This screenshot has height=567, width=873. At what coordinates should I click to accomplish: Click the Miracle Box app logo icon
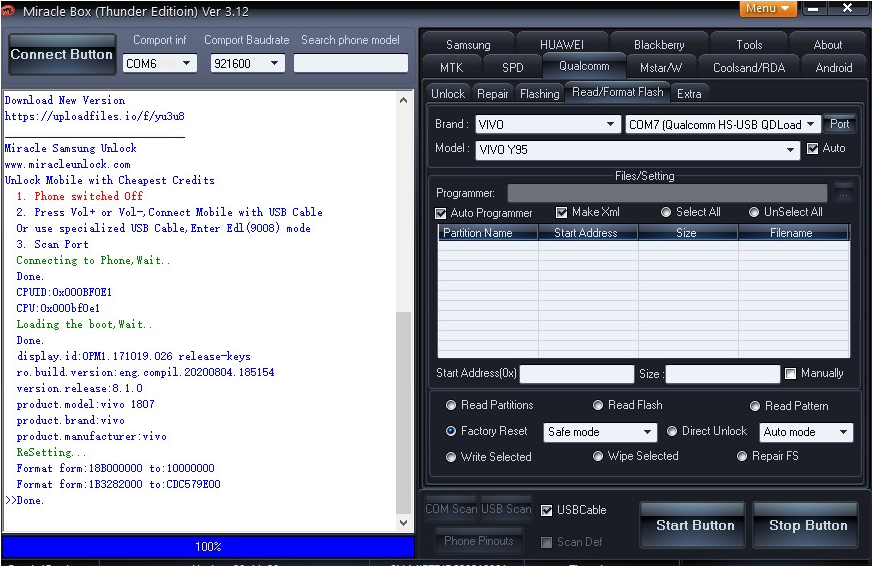coord(8,10)
